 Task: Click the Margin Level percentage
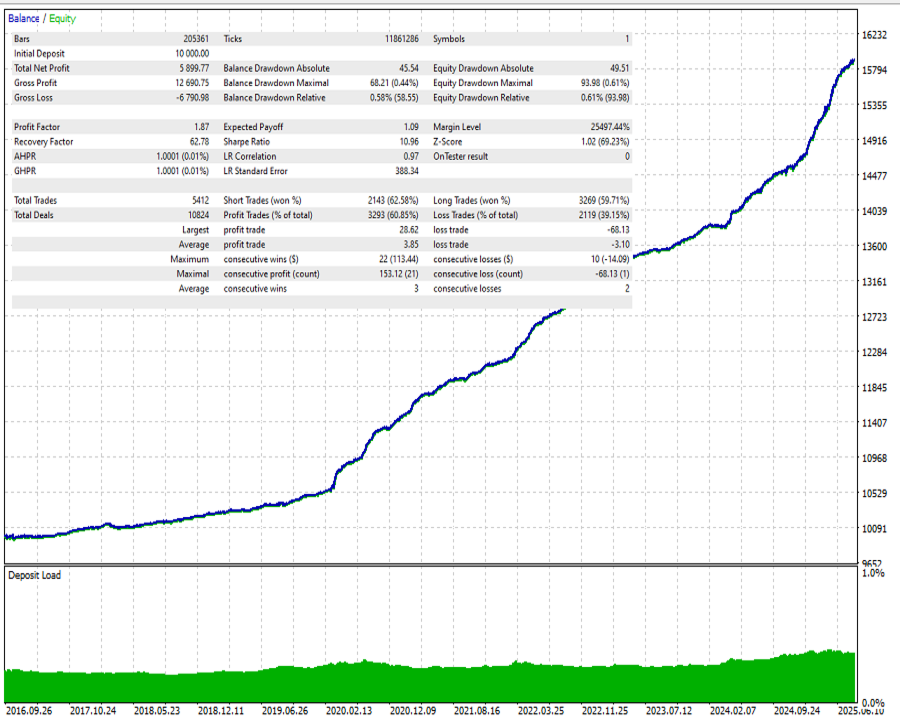click(610, 127)
